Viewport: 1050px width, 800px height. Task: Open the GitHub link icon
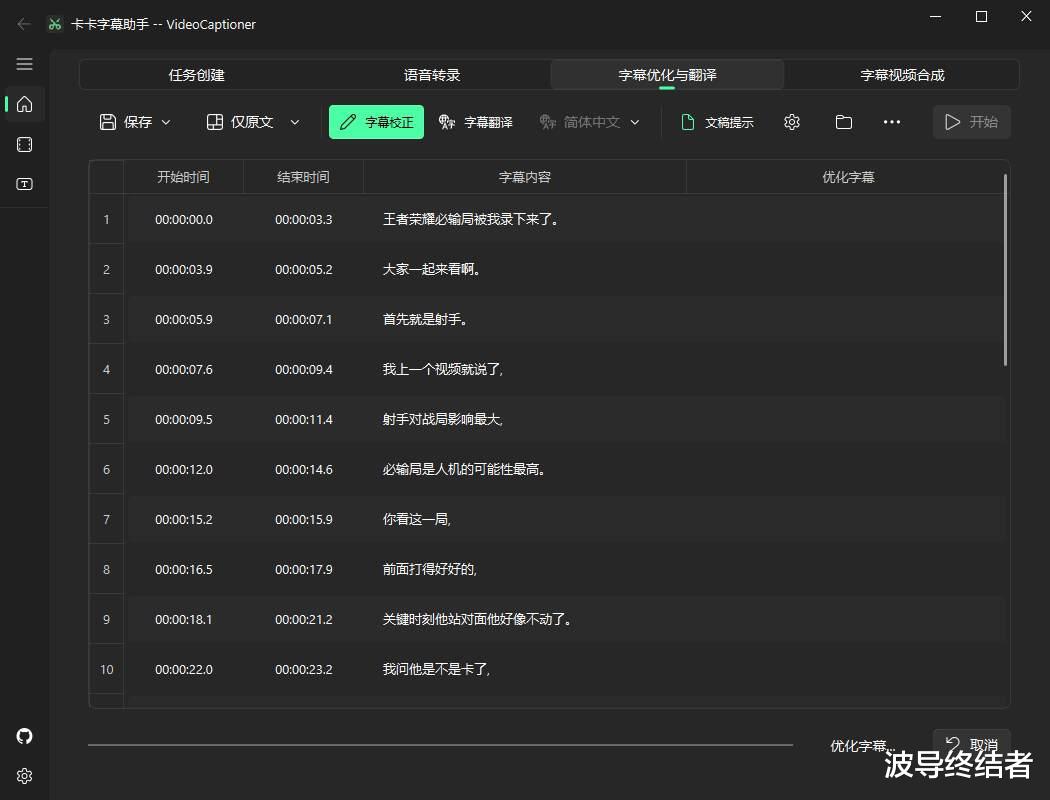[24, 736]
